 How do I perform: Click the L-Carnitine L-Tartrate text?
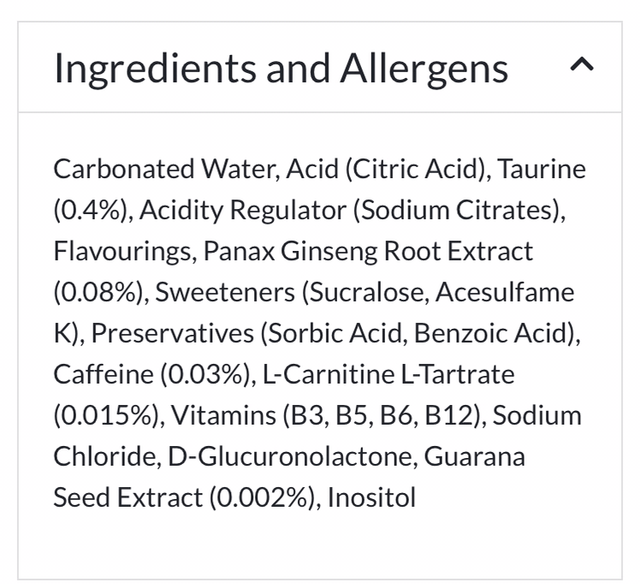coord(388,375)
